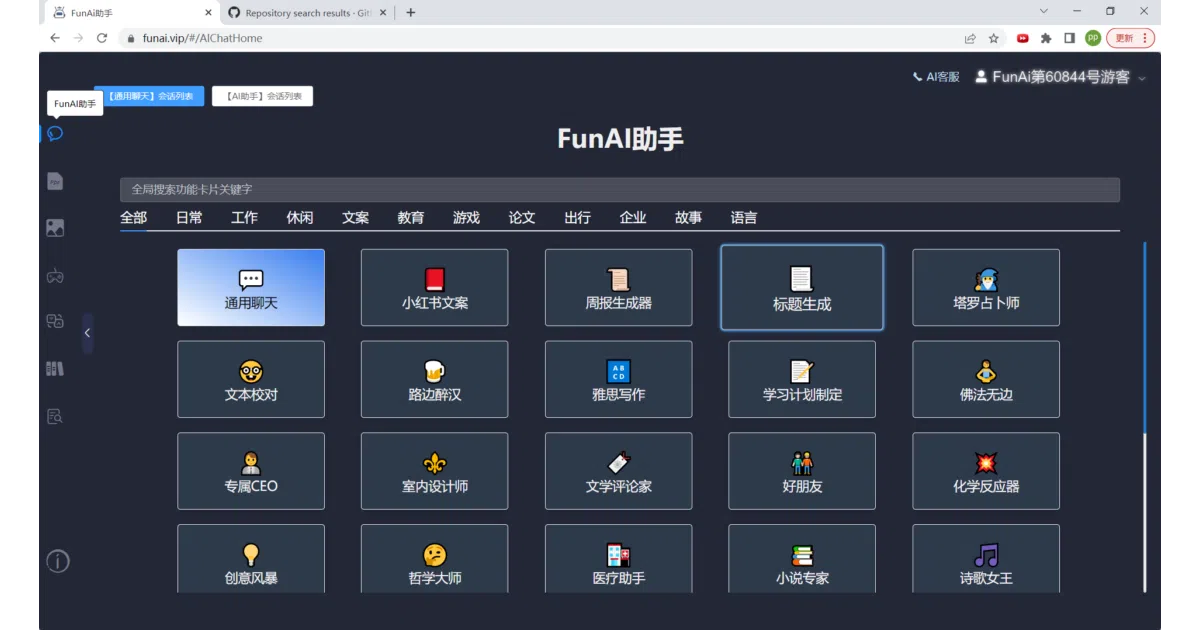Select the 游戏 category tab
Viewport: 1200px width, 630px height.
coord(466,217)
